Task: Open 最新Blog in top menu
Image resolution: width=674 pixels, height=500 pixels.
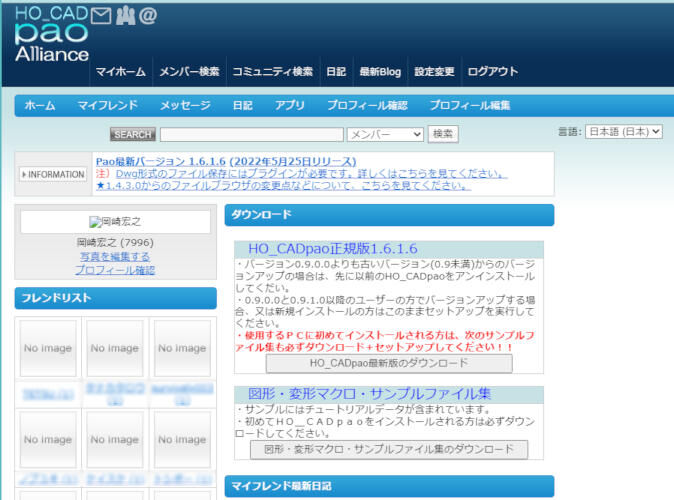Action: pos(380,71)
